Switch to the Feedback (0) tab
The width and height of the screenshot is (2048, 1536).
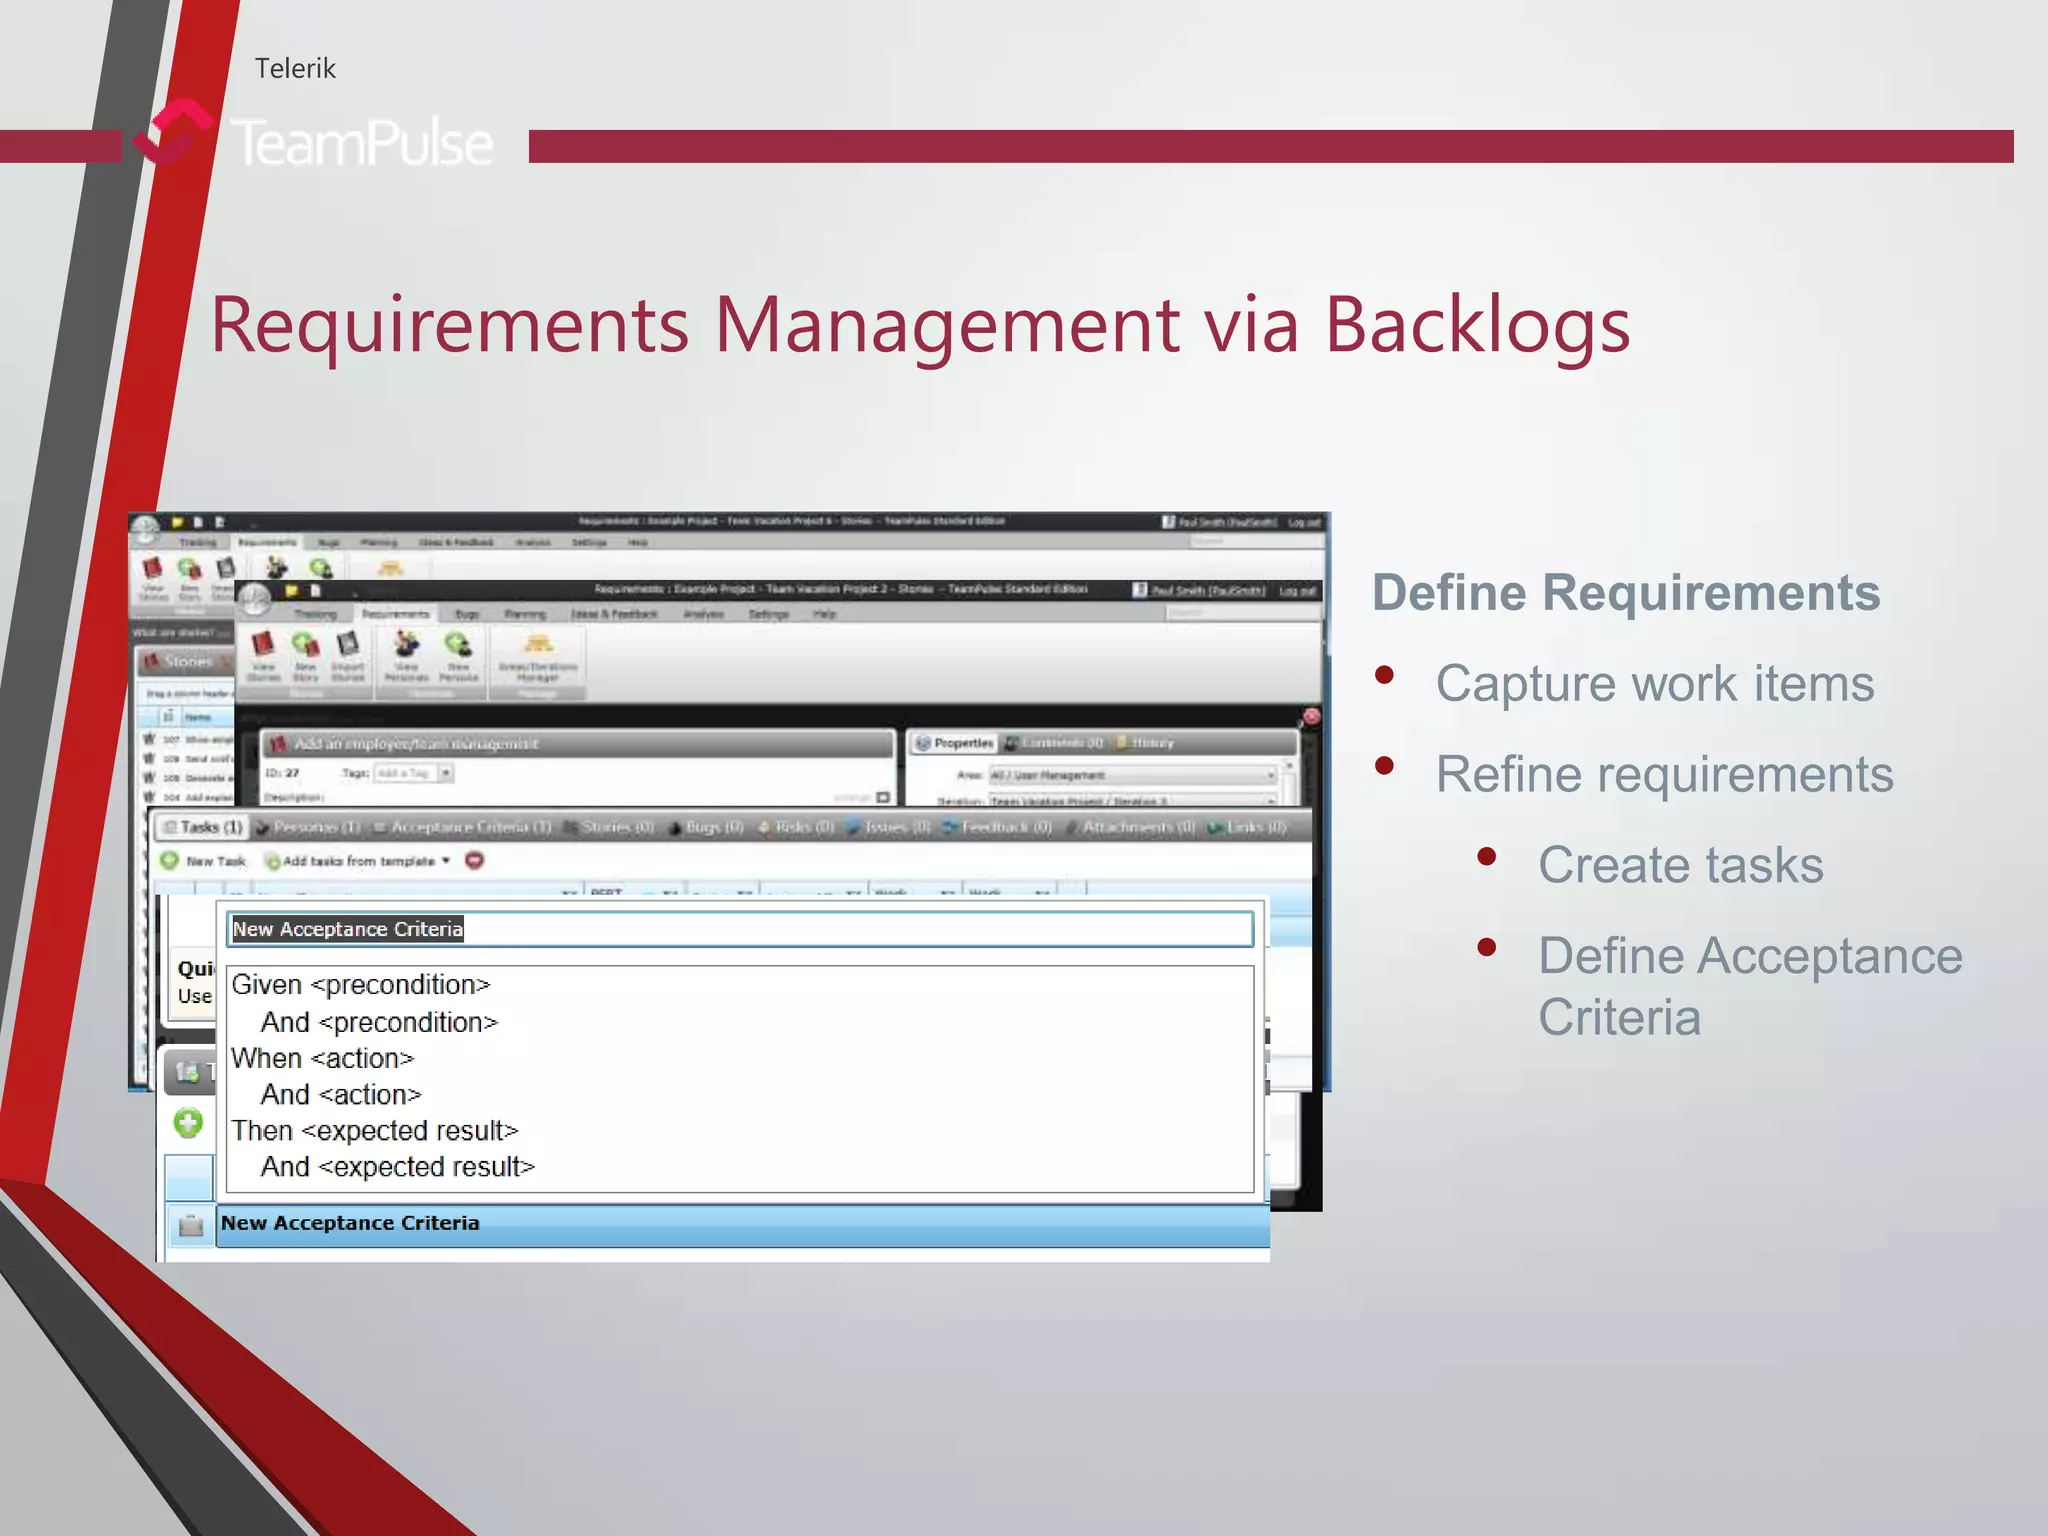click(x=997, y=828)
